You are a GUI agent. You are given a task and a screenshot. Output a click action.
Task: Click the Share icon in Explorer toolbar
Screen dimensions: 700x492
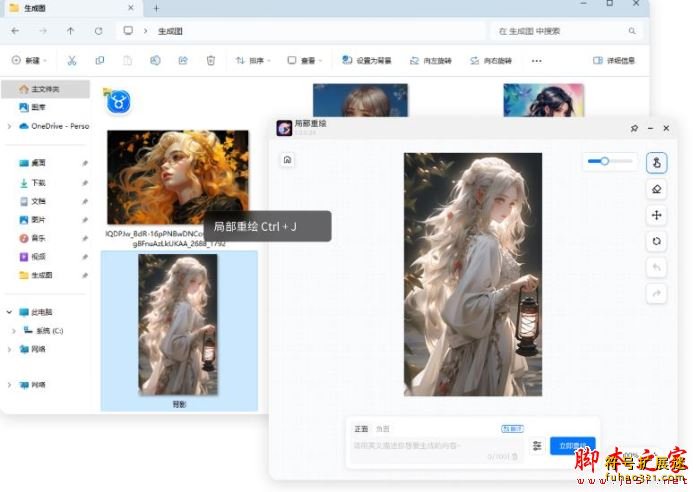183,60
